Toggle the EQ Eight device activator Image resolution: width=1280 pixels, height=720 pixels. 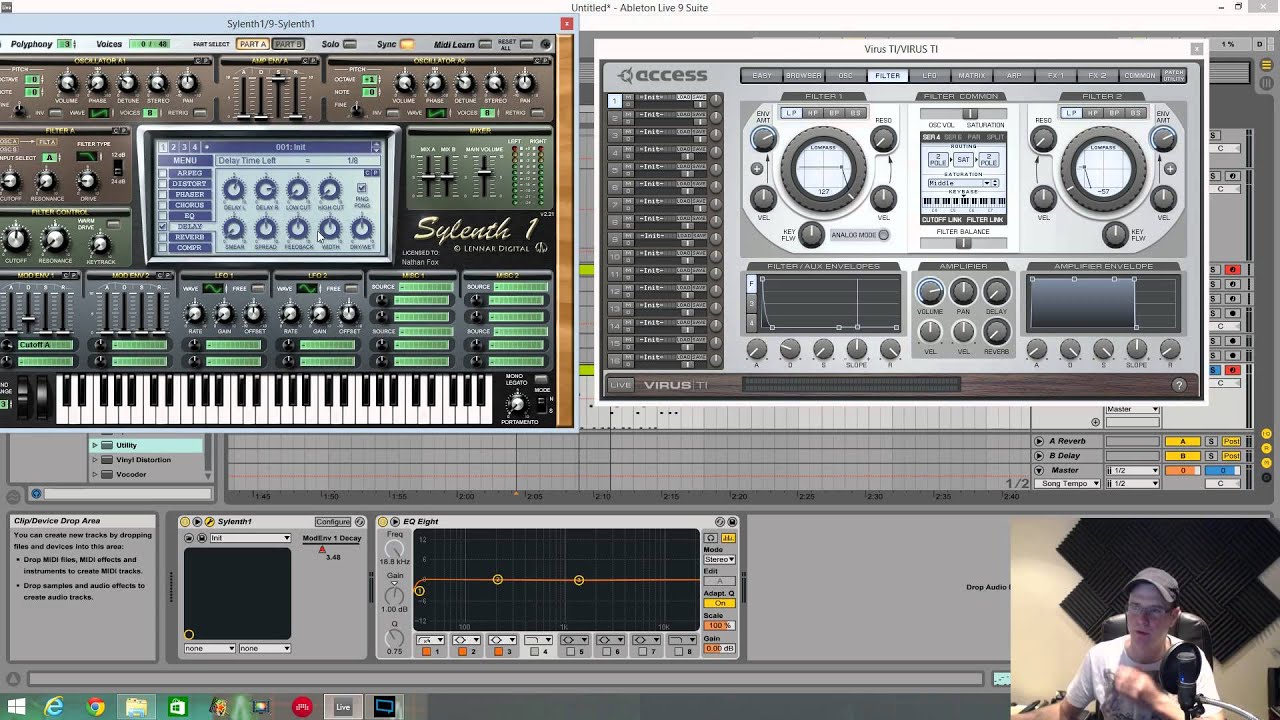[x=383, y=521]
